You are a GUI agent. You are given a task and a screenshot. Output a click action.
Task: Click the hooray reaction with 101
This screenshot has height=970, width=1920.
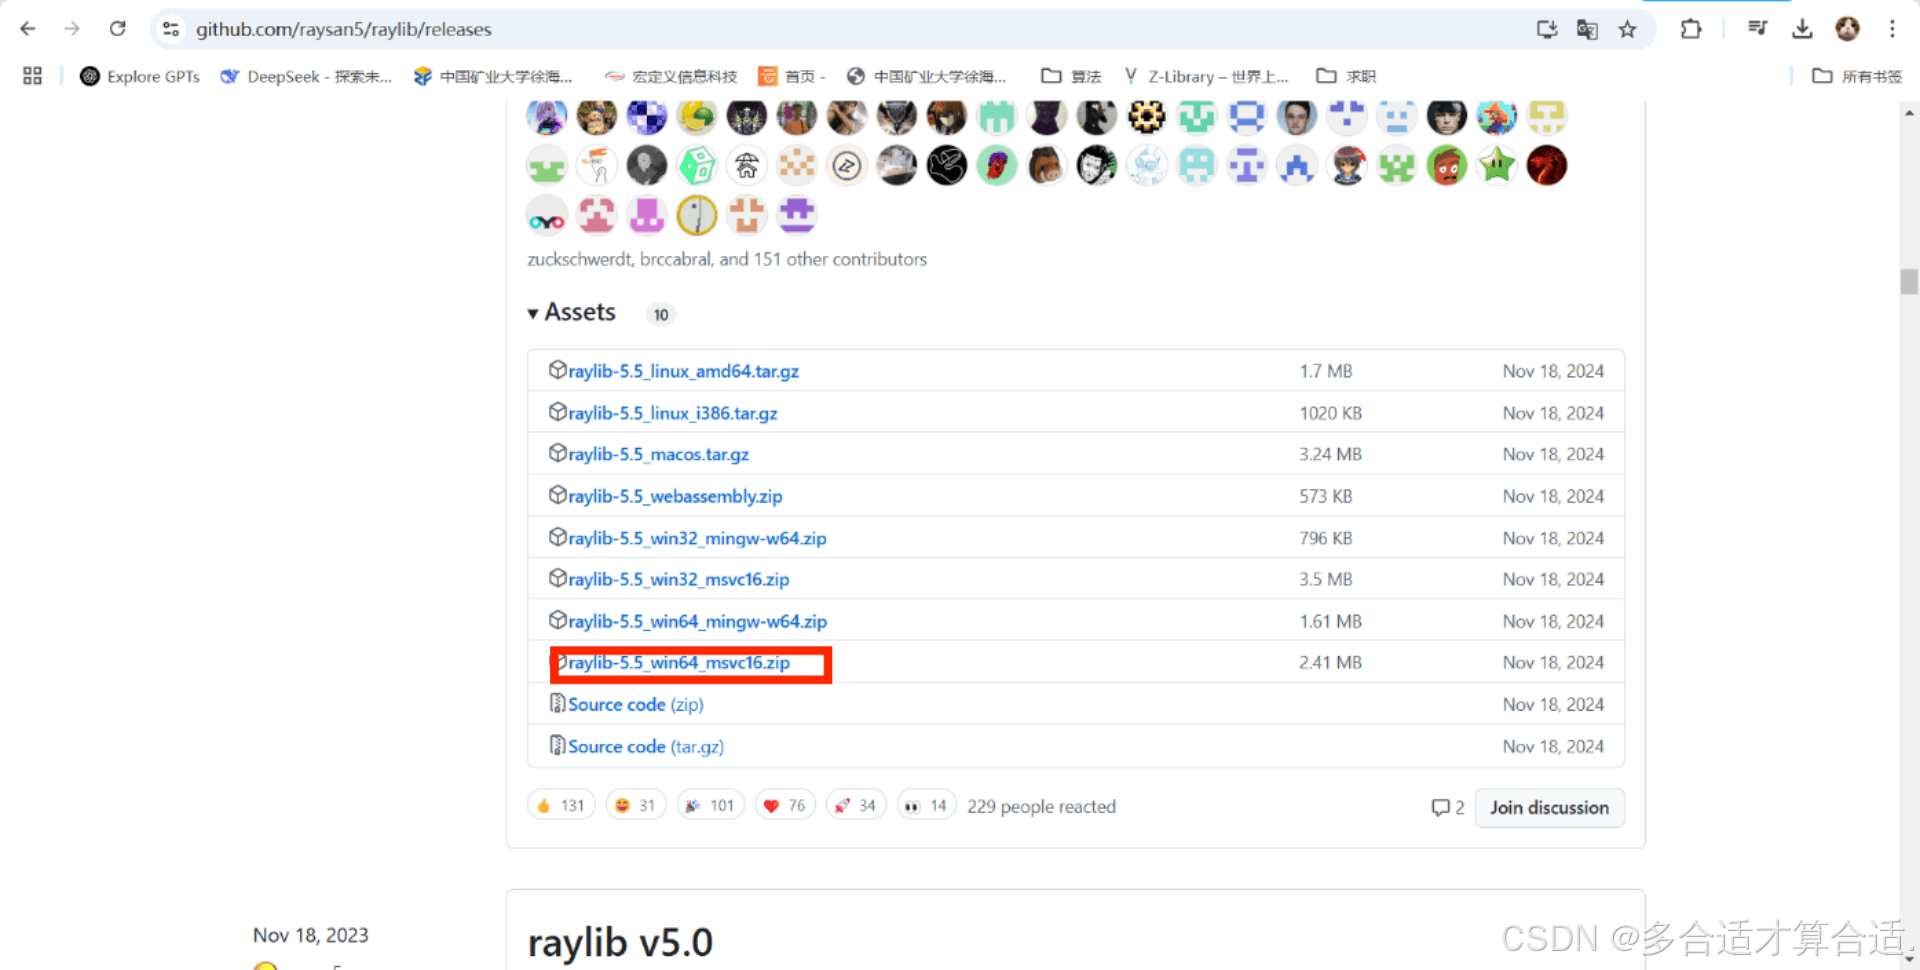tap(711, 805)
